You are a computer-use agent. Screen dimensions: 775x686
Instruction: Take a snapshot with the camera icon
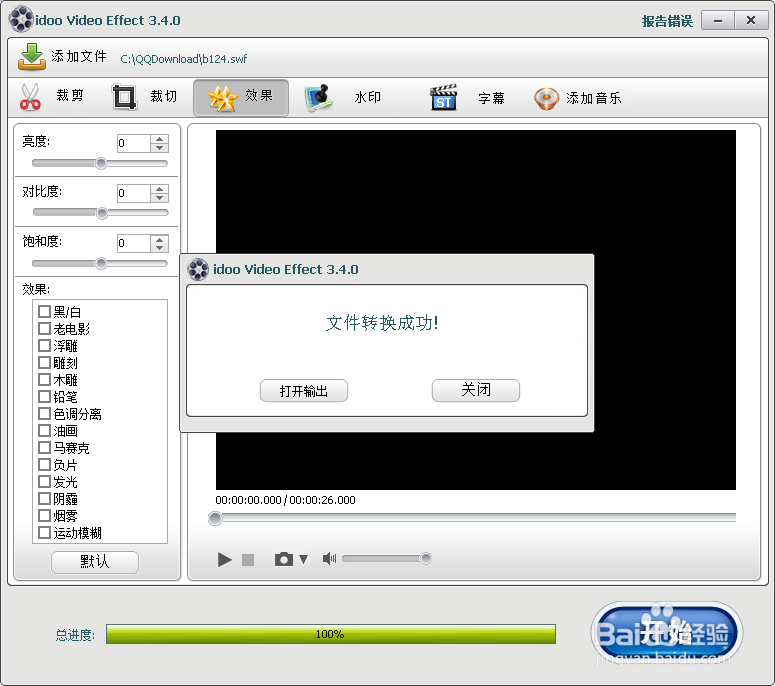point(284,559)
